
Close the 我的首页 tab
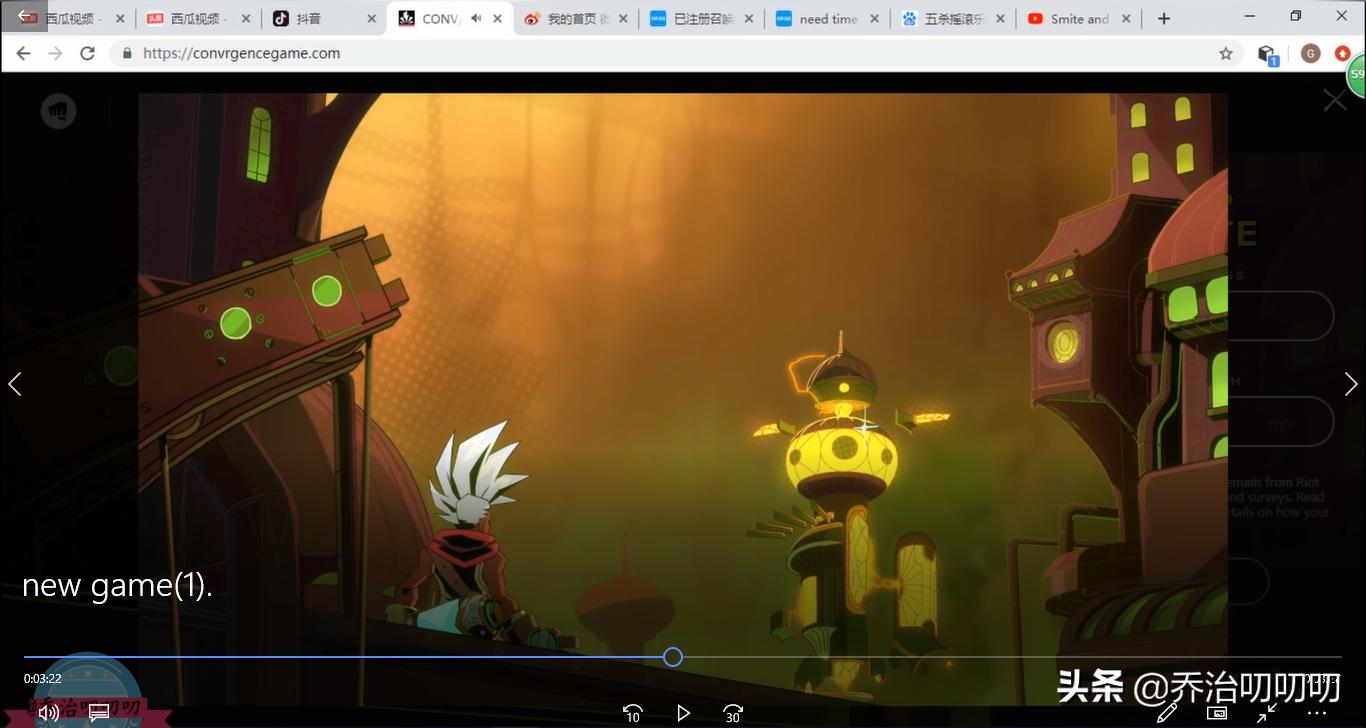[x=623, y=18]
